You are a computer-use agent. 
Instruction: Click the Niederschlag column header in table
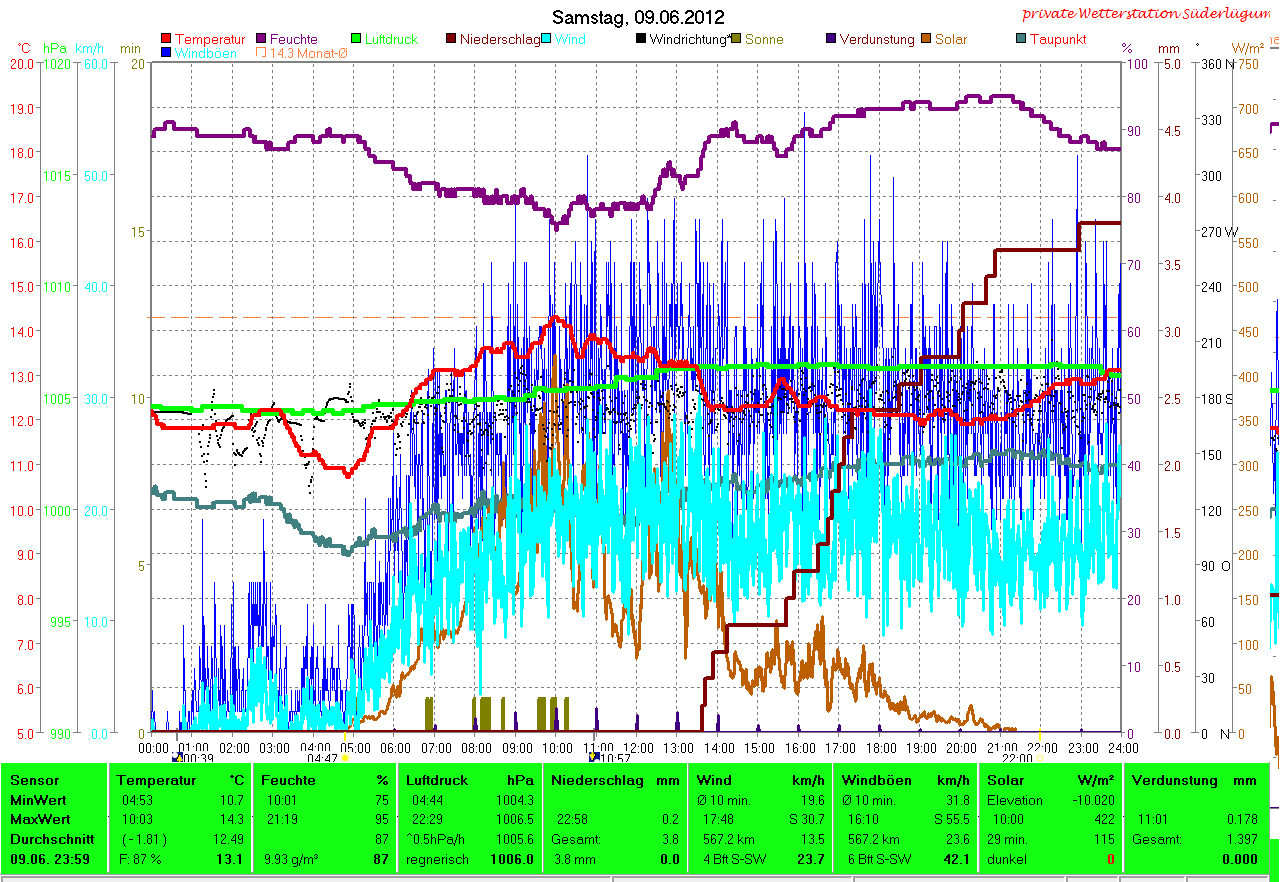[597, 780]
